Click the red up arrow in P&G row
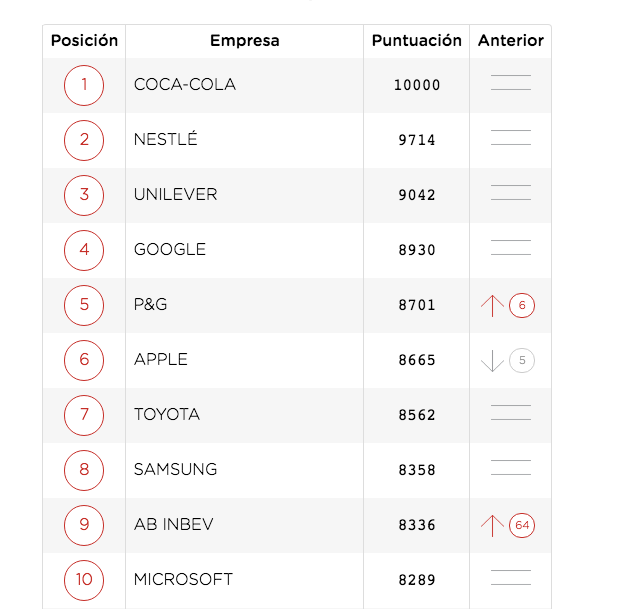 click(492, 305)
